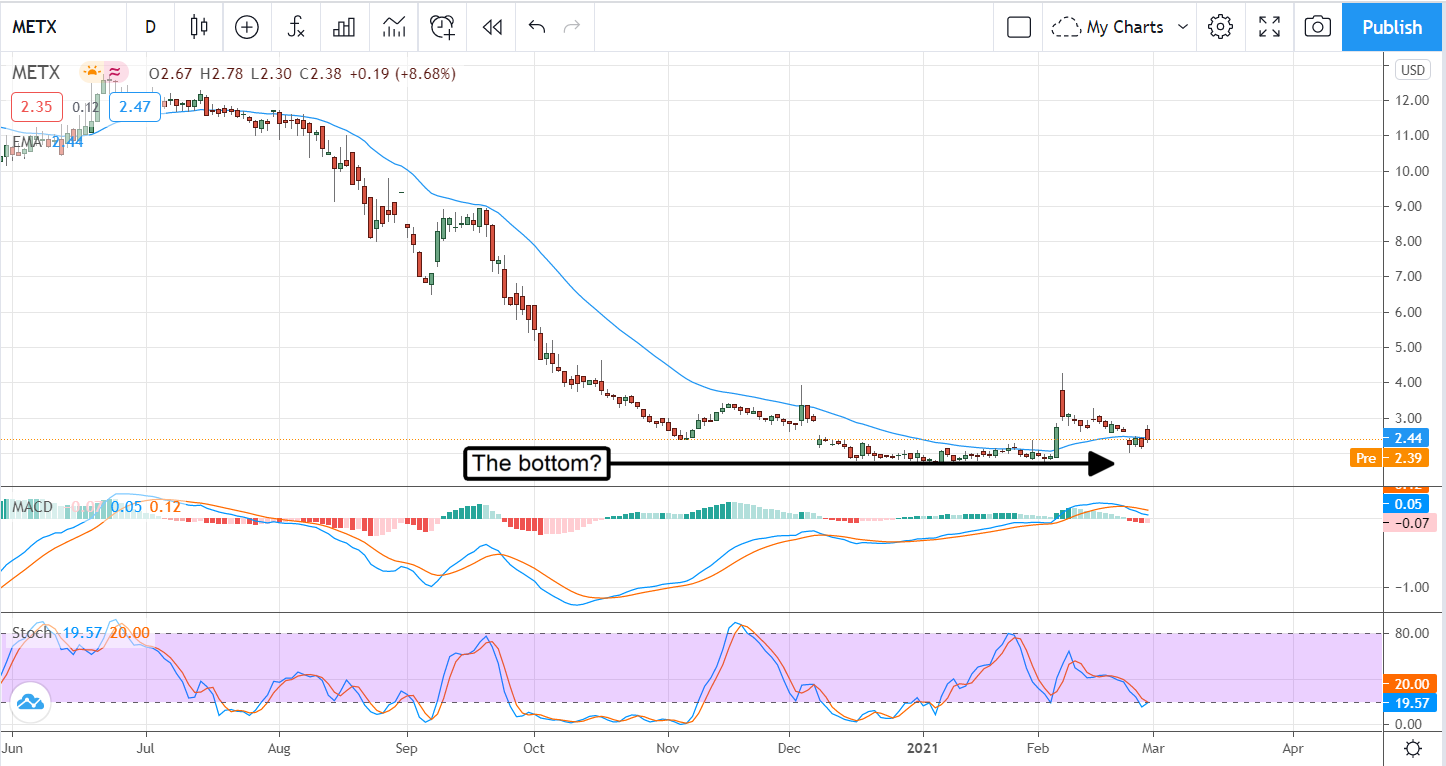Start Bar Replay with the rewind icon
Screen dimensions: 1446x766
click(491, 27)
